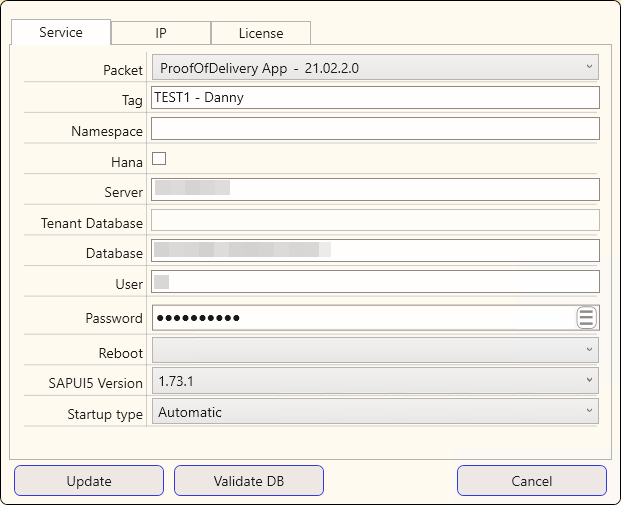Select the Service tab
Screen dimensions: 621x505
tap(61, 32)
